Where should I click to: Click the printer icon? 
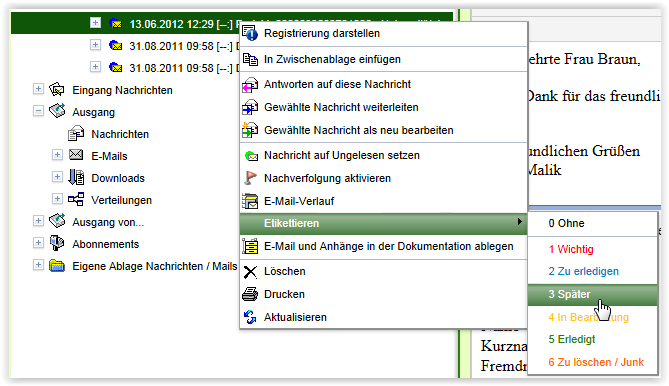pyautogui.click(x=250, y=294)
